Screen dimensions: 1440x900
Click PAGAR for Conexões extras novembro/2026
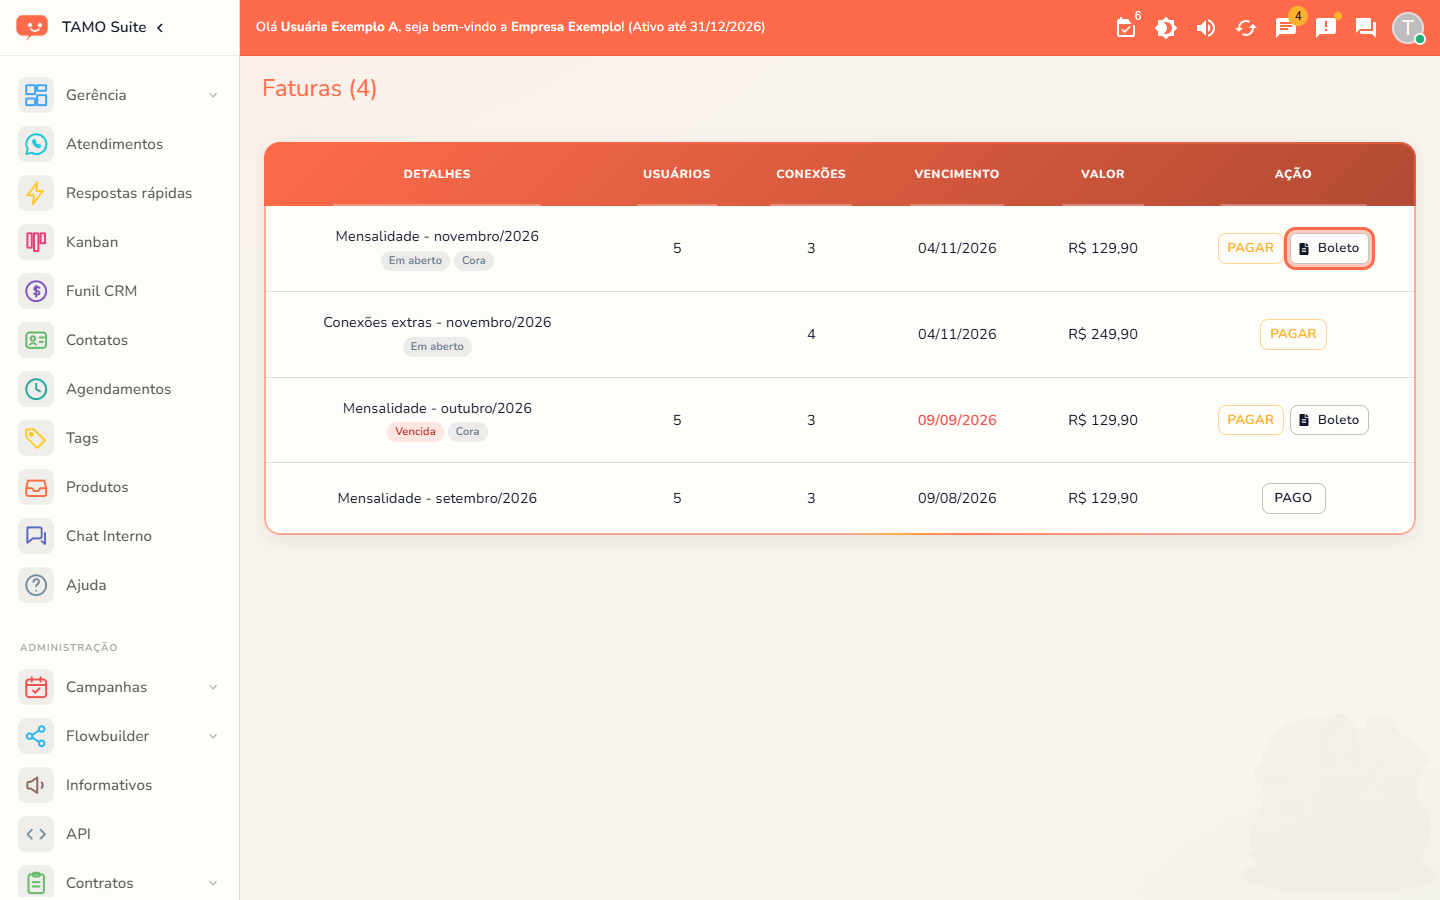tap(1293, 334)
